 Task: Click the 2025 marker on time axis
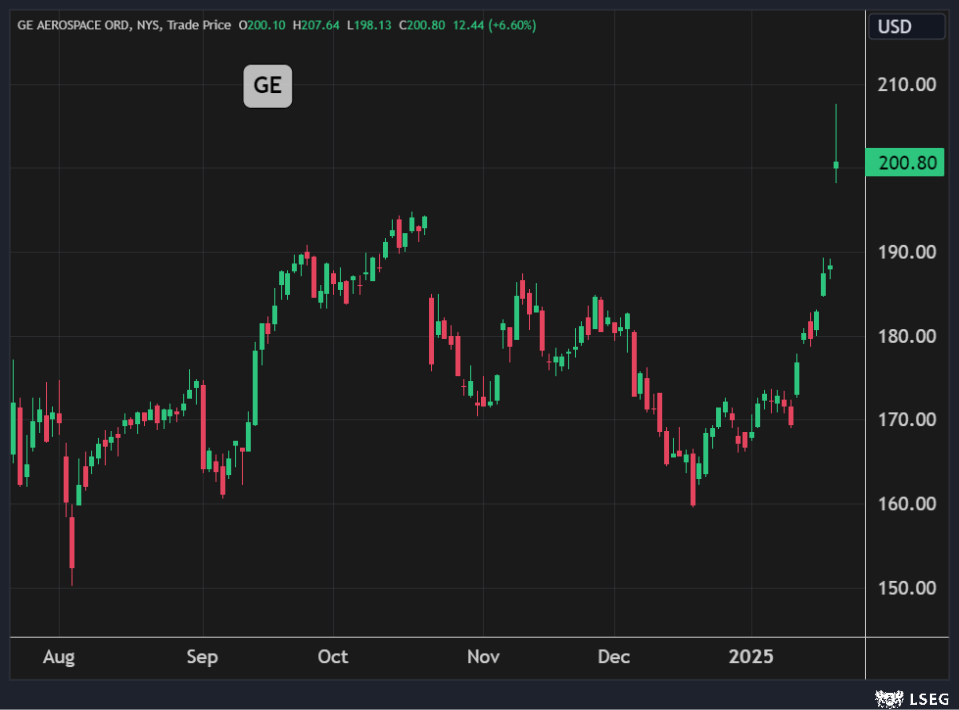click(x=751, y=657)
